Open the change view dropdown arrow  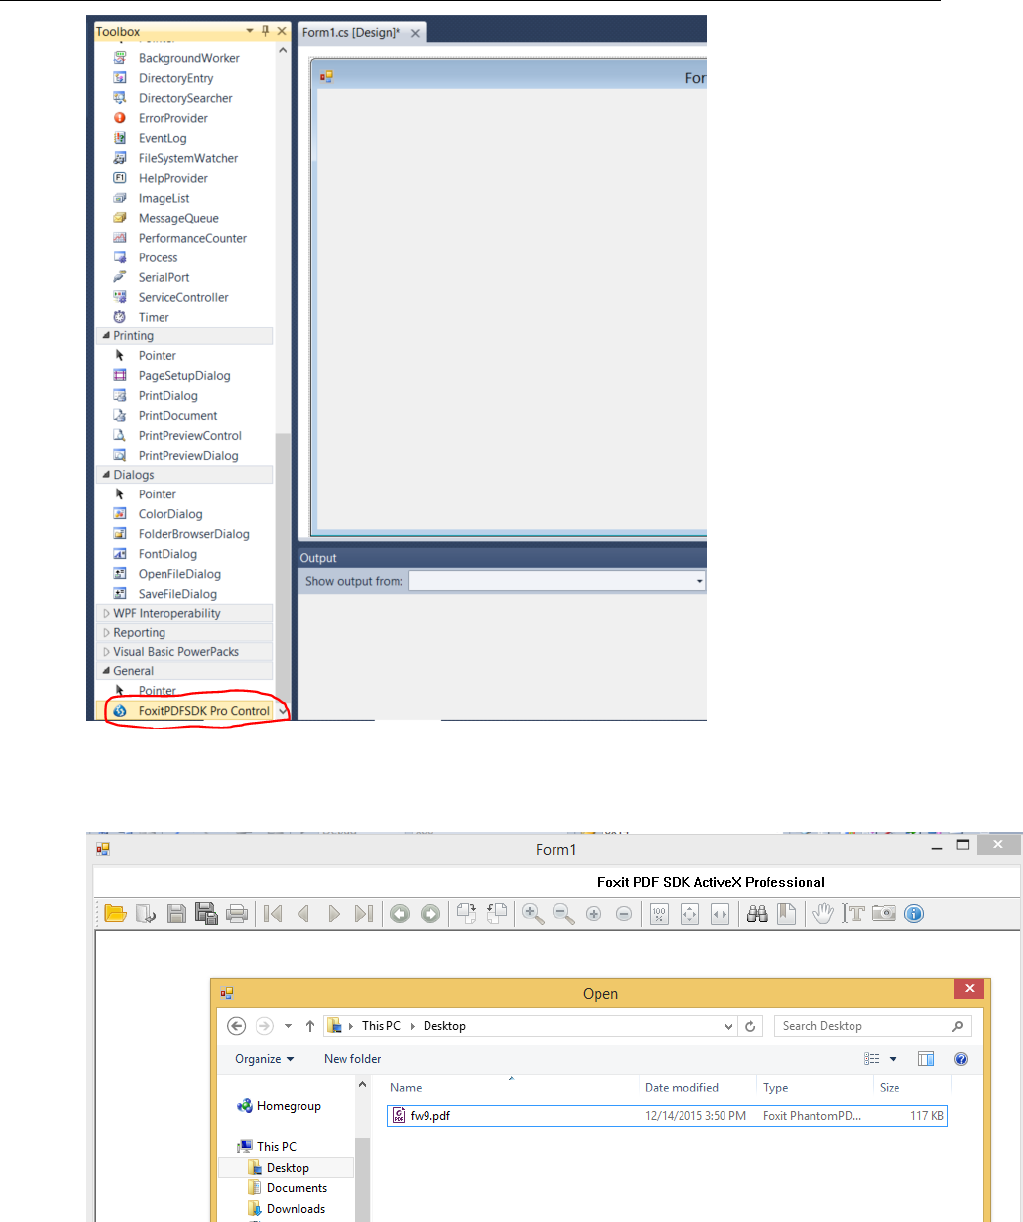pos(893,1059)
